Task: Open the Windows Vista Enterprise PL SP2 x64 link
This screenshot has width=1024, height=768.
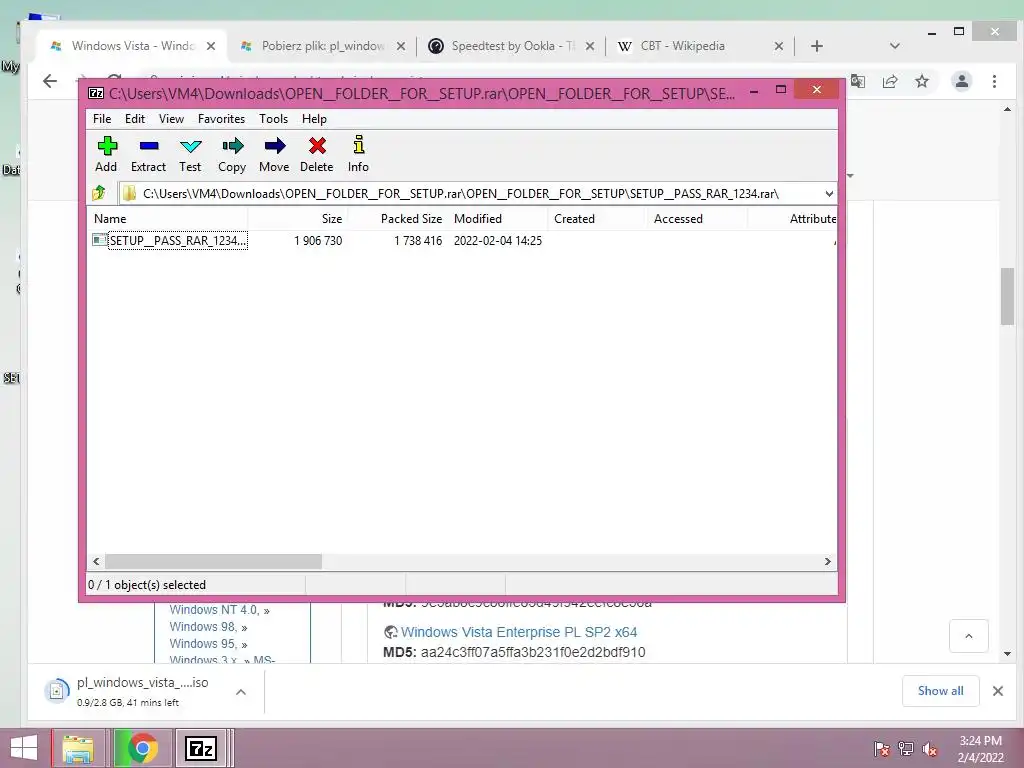Action: click(x=519, y=632)
